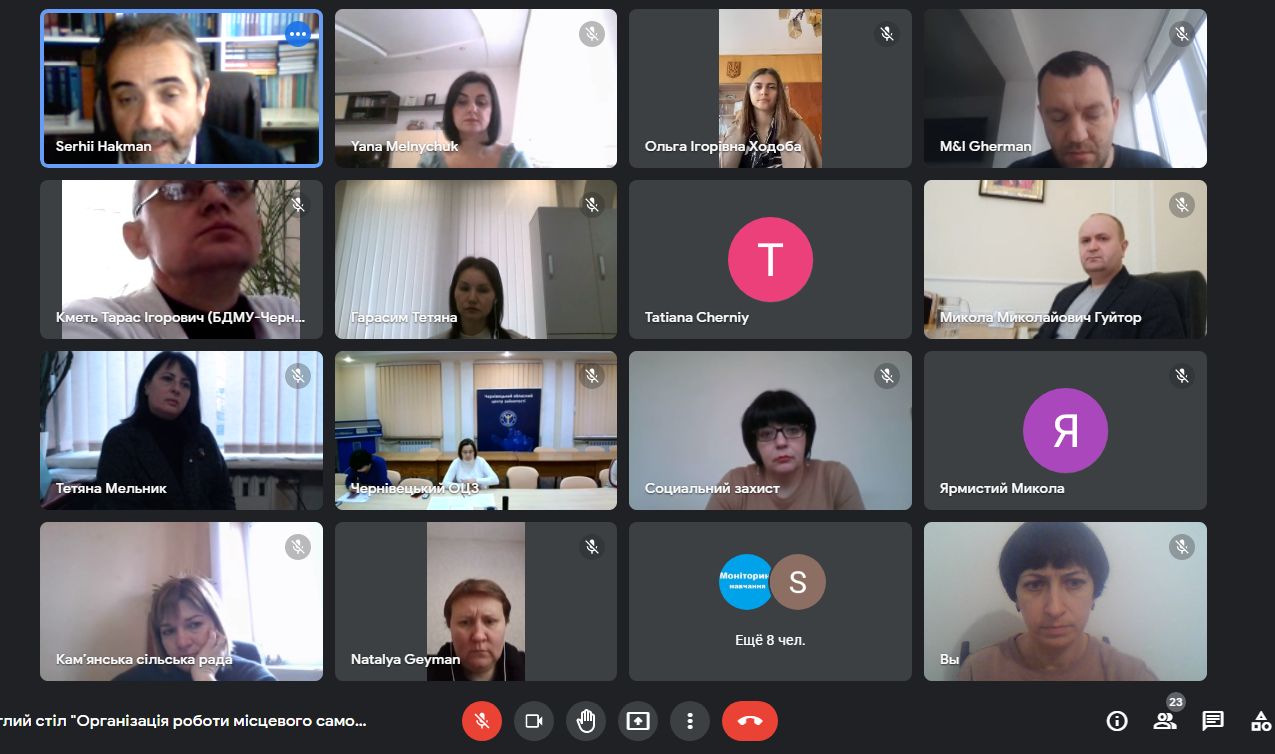The height and width of the screenshot is (754, 1275).
Task: Select the Ярмистий Микола purple avatar
Action: (x=1065, y=430)
